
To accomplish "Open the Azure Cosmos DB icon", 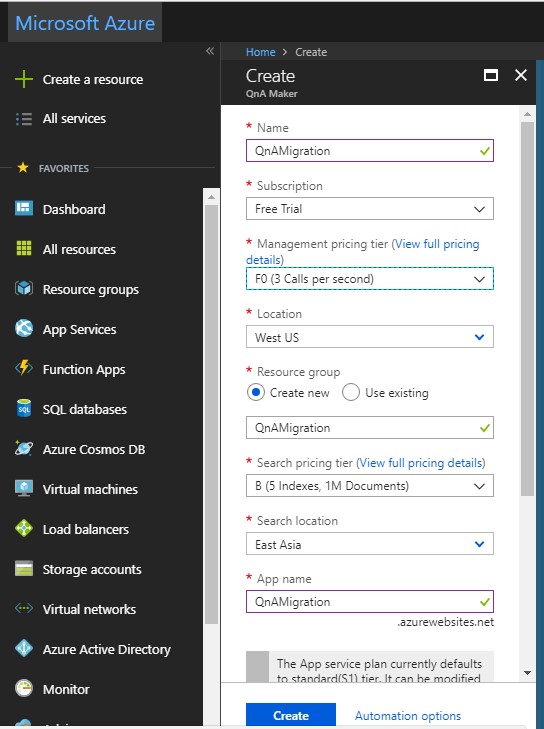I will coord(24,448).
